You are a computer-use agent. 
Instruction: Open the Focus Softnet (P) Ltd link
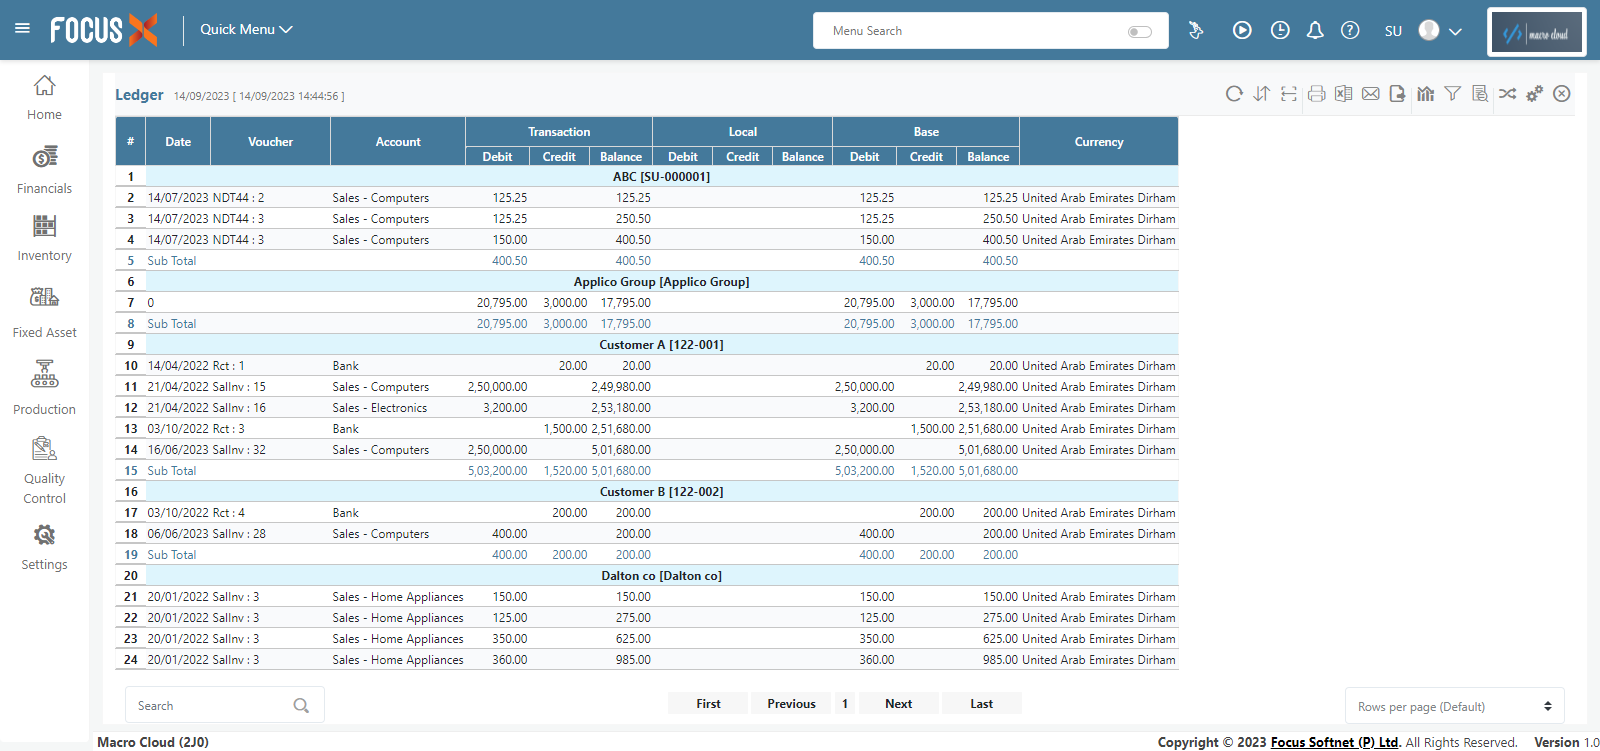click(1334, 742)
